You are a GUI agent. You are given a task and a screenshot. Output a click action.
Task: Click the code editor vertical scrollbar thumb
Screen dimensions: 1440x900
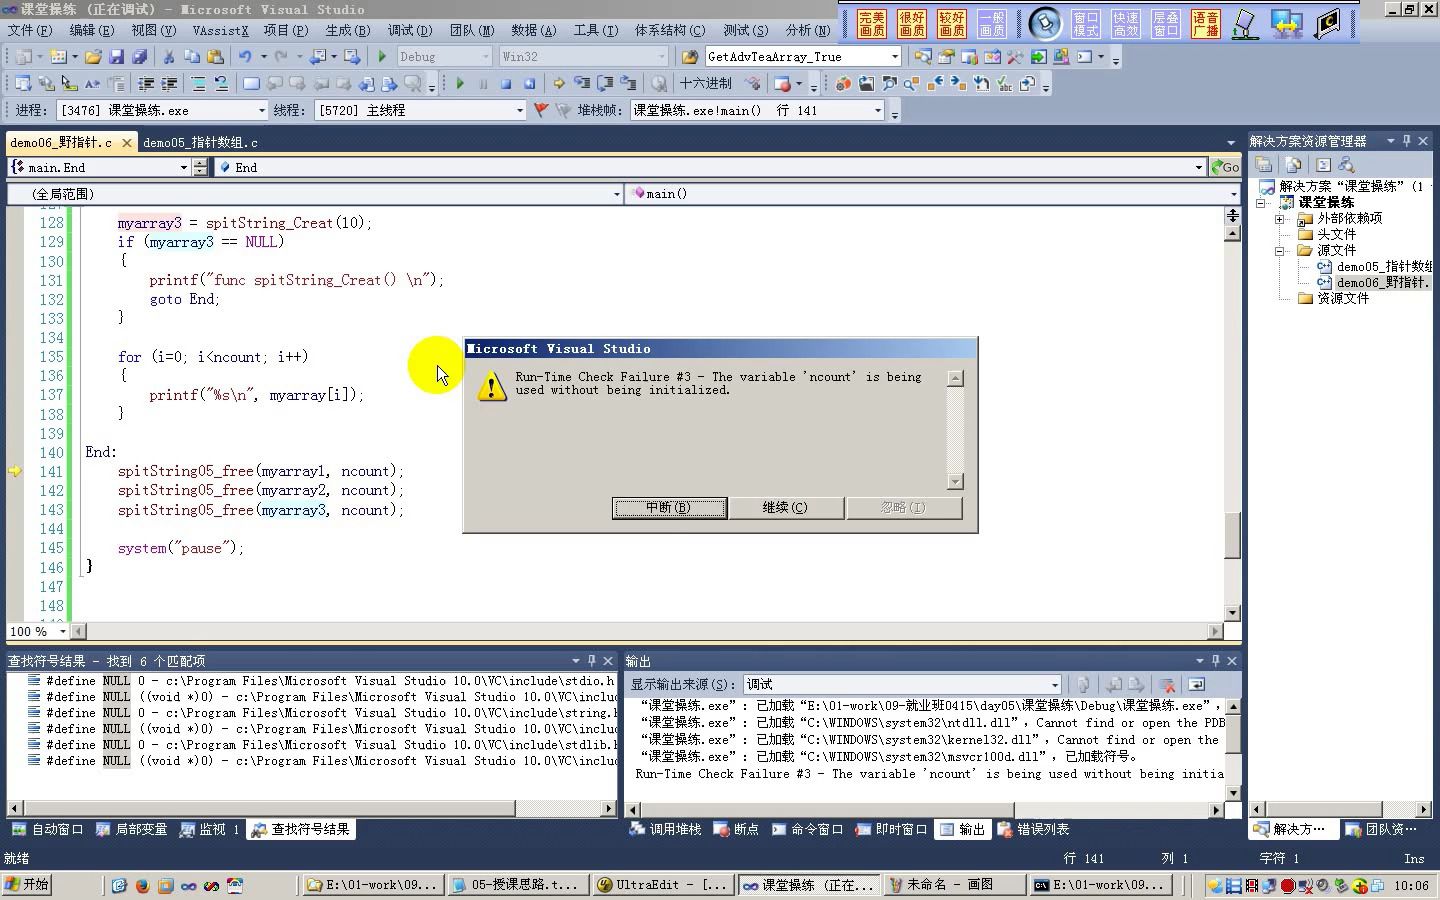[1233, 535]
